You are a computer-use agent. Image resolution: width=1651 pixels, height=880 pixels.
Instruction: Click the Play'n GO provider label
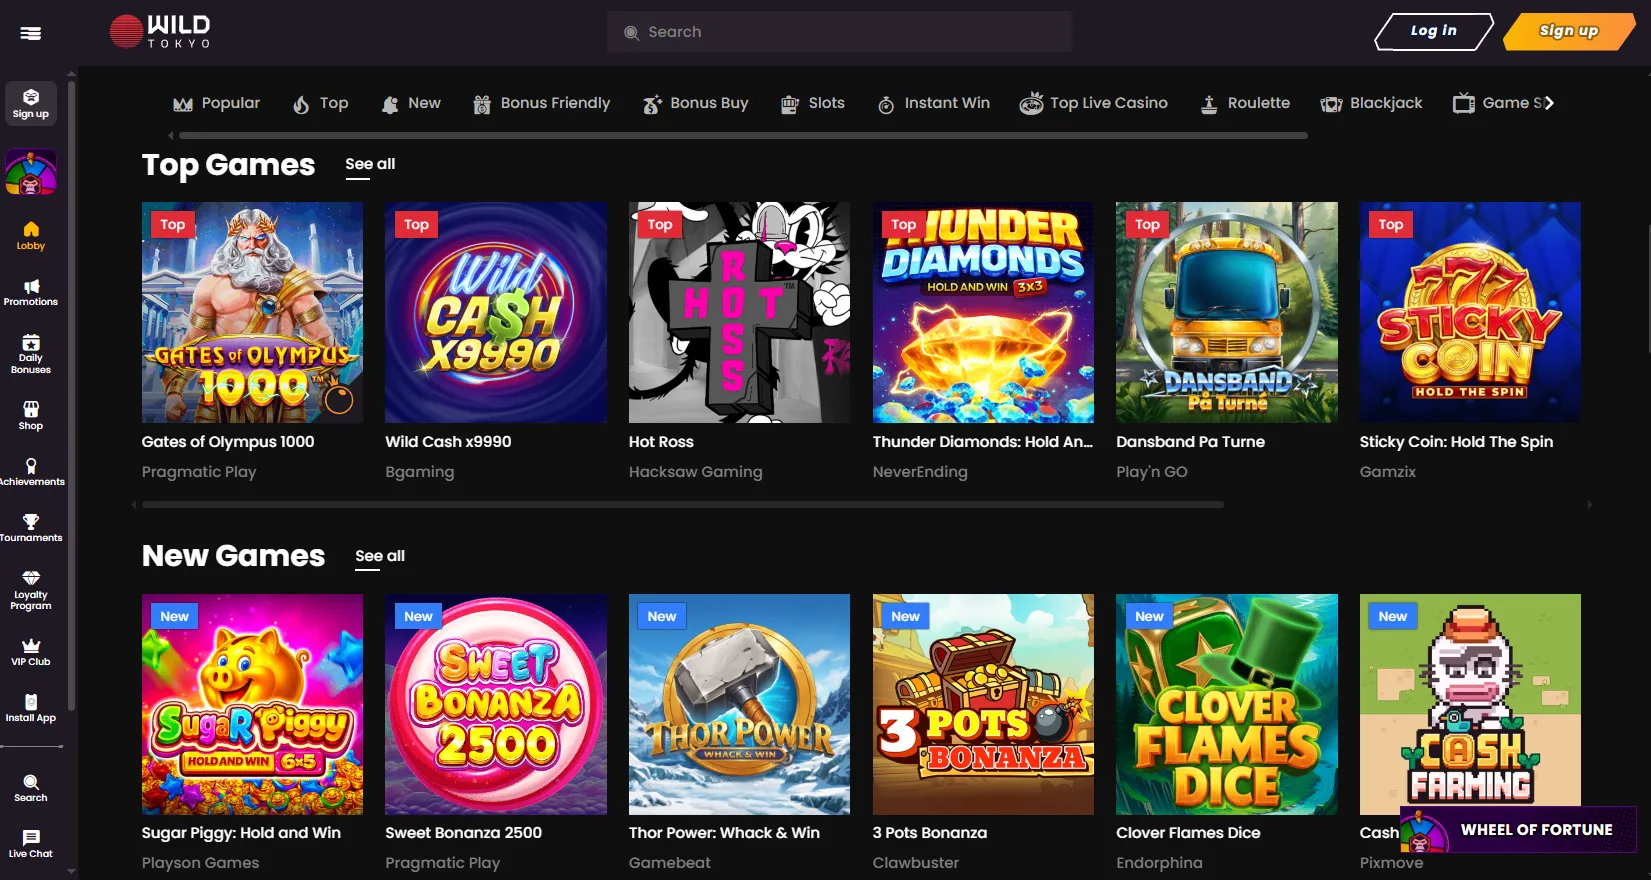click(x=1152, y=472)
